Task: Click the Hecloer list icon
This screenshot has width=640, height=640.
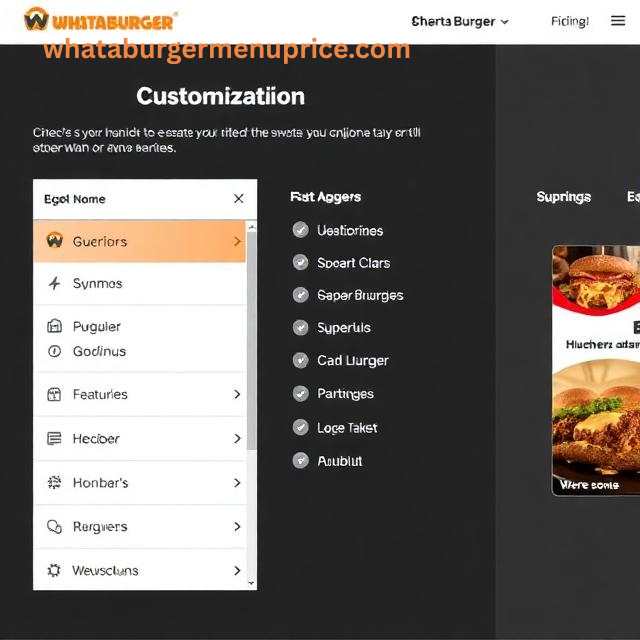Action: [x=54, y=438]
